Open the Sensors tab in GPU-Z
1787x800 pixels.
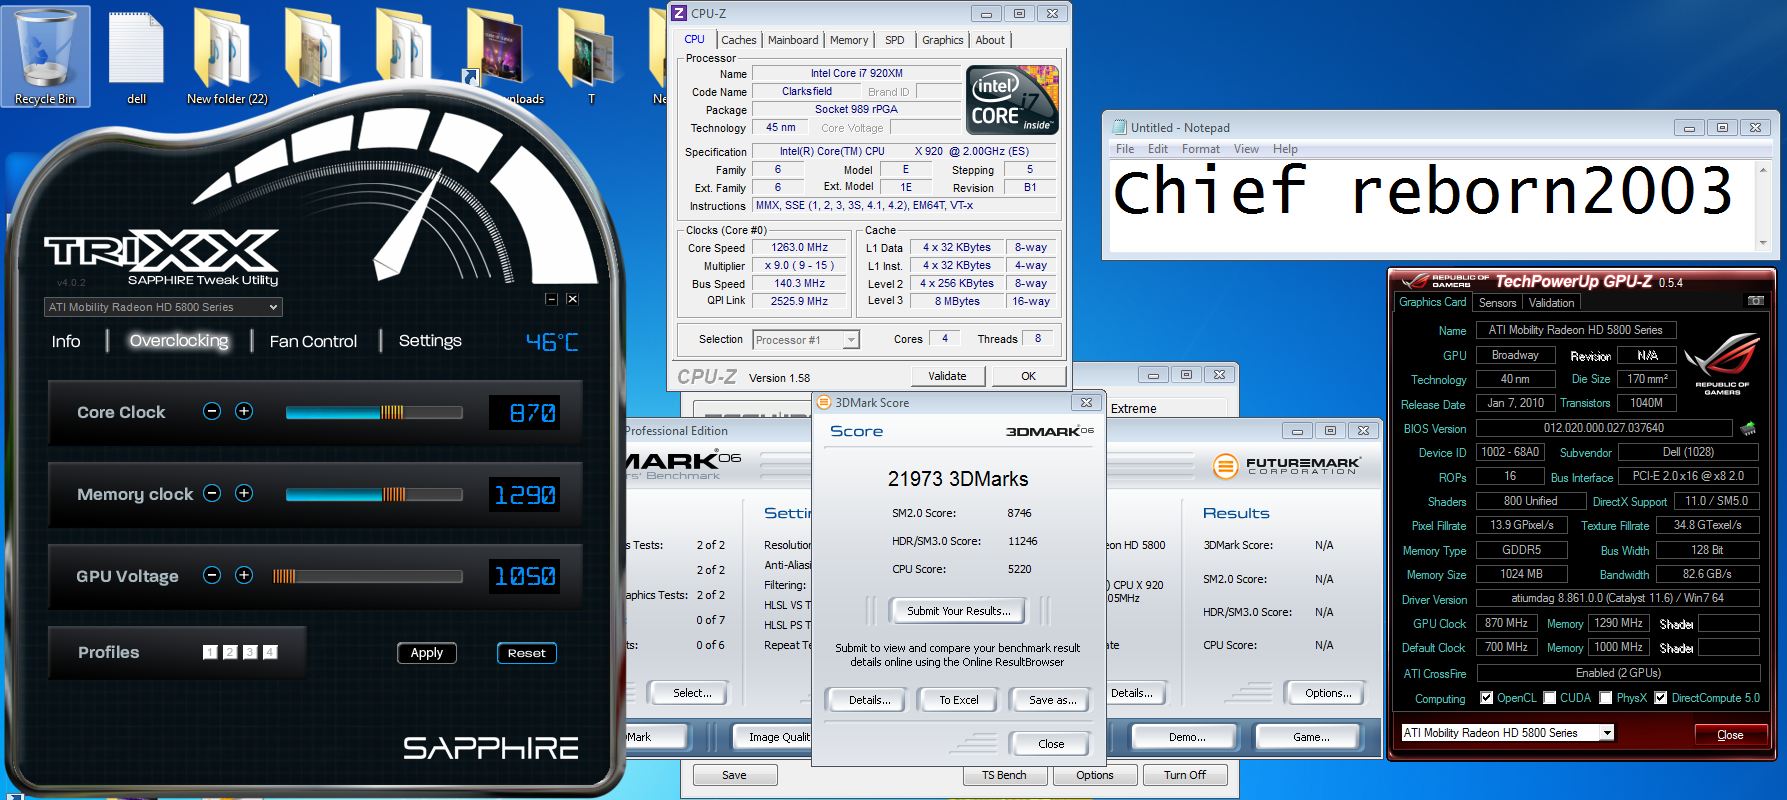[x=1497, y=302]
